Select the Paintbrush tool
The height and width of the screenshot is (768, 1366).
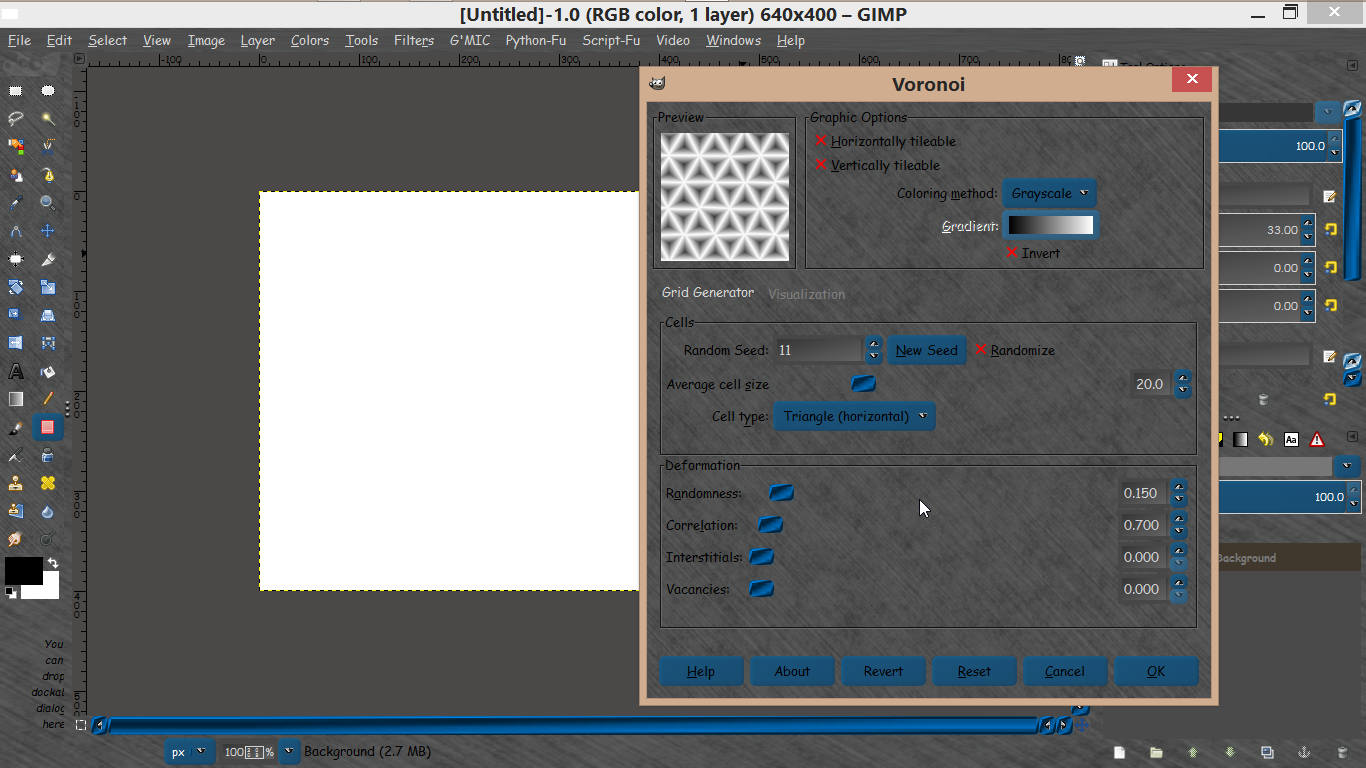(x=16, y=427)
